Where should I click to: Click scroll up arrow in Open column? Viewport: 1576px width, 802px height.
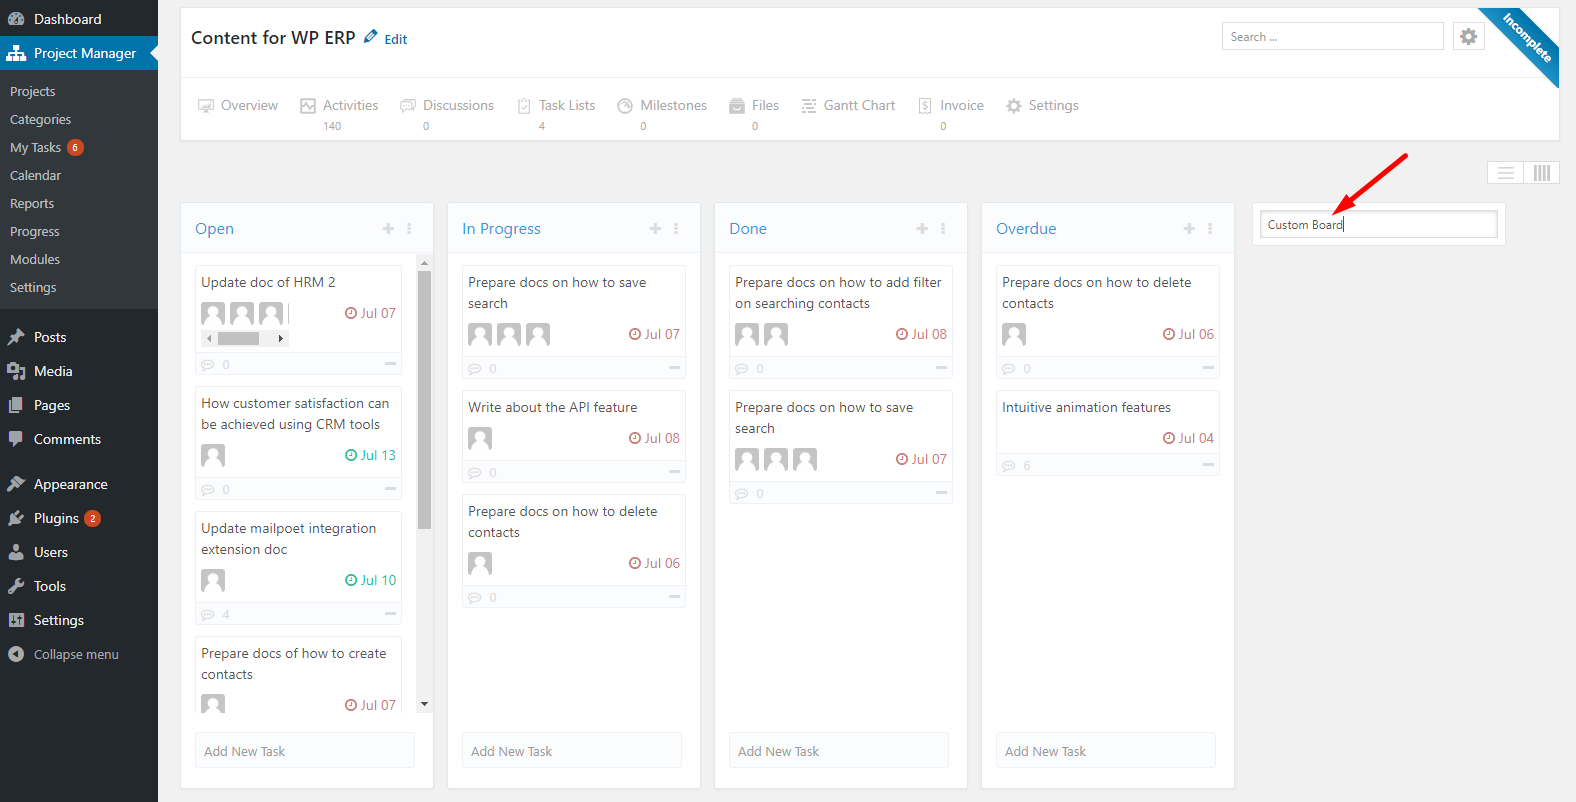(x=424, y=263)
